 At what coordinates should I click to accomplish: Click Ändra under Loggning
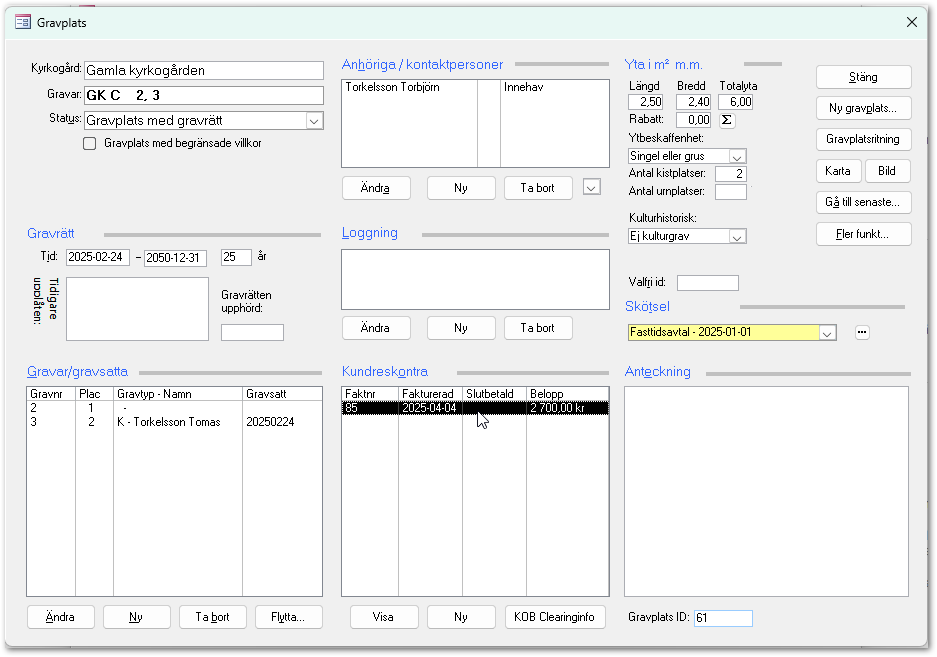[376, 328]
